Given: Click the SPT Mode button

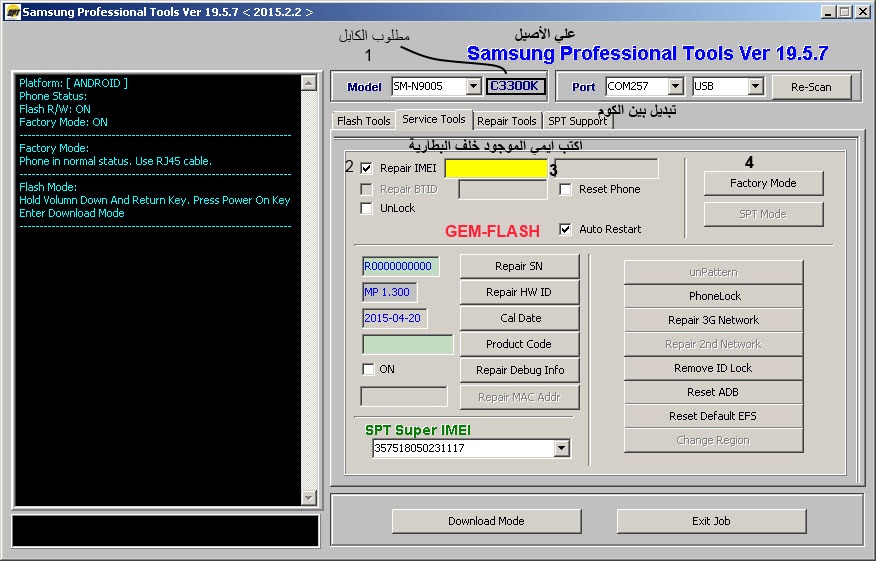Looking at the screenshot, I should pos(763,214).
